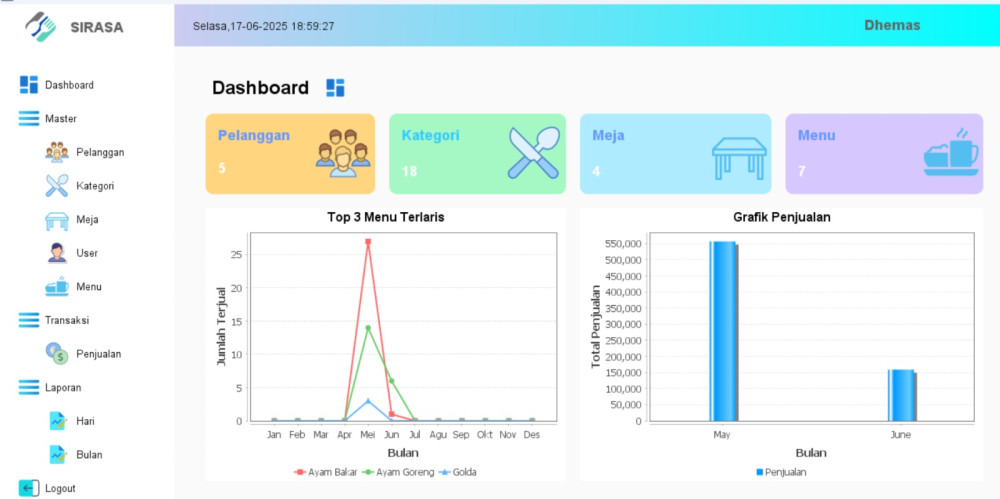Click the people icon on Pelanggan card
The height and width of the screenshot is (499, 1000).
pos(343,153)
